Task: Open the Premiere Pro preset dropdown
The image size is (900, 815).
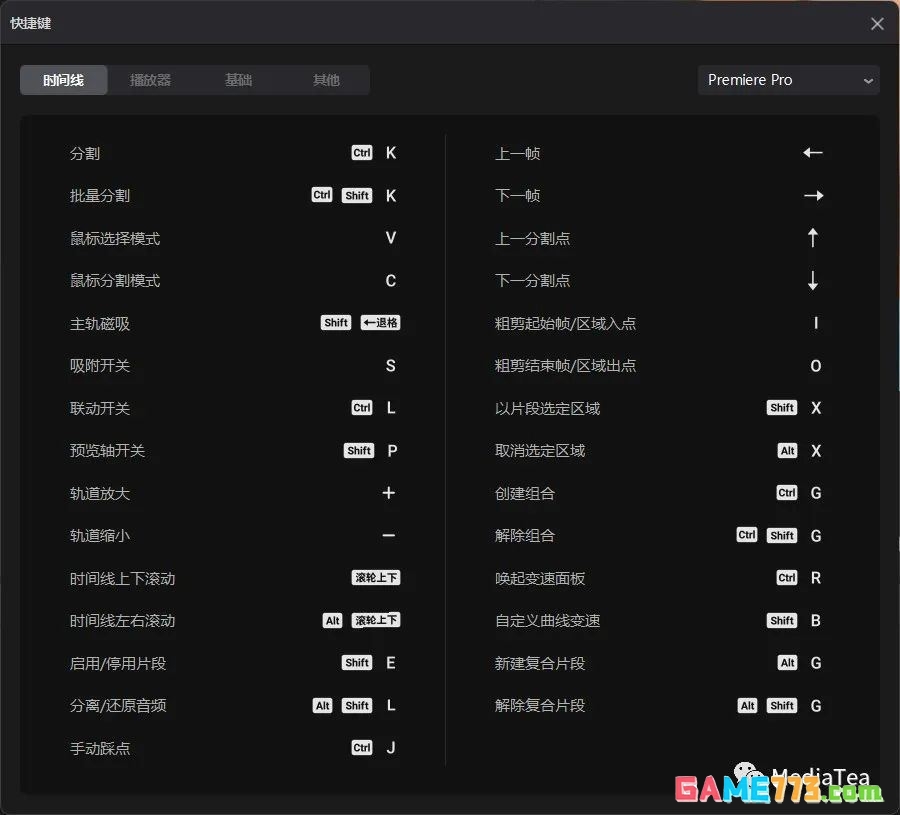Action: click(x=788, y=80)
